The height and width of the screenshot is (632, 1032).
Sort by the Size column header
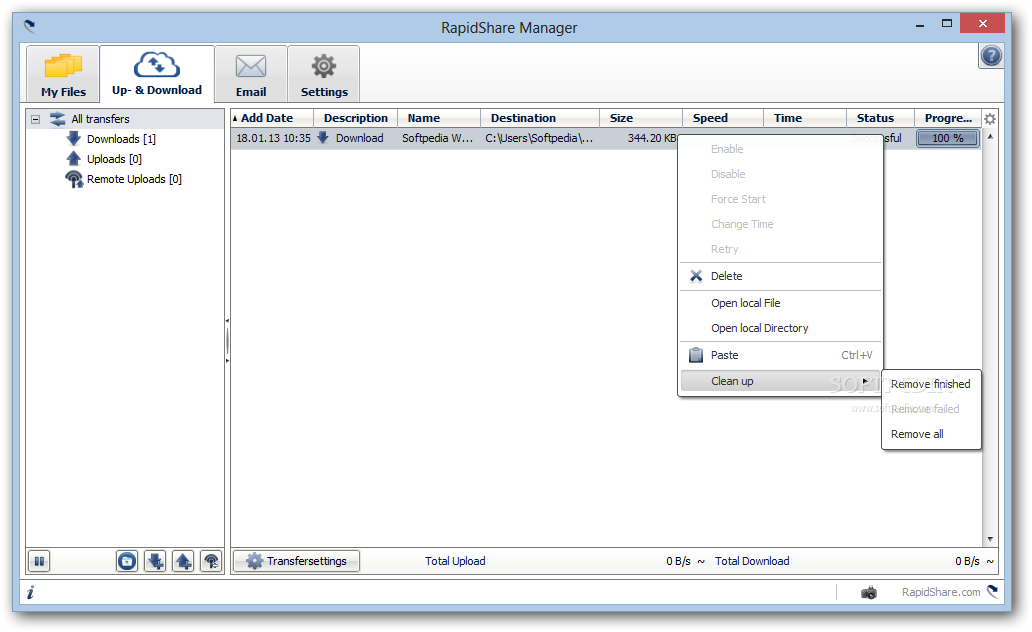click(x=641, y=118)
